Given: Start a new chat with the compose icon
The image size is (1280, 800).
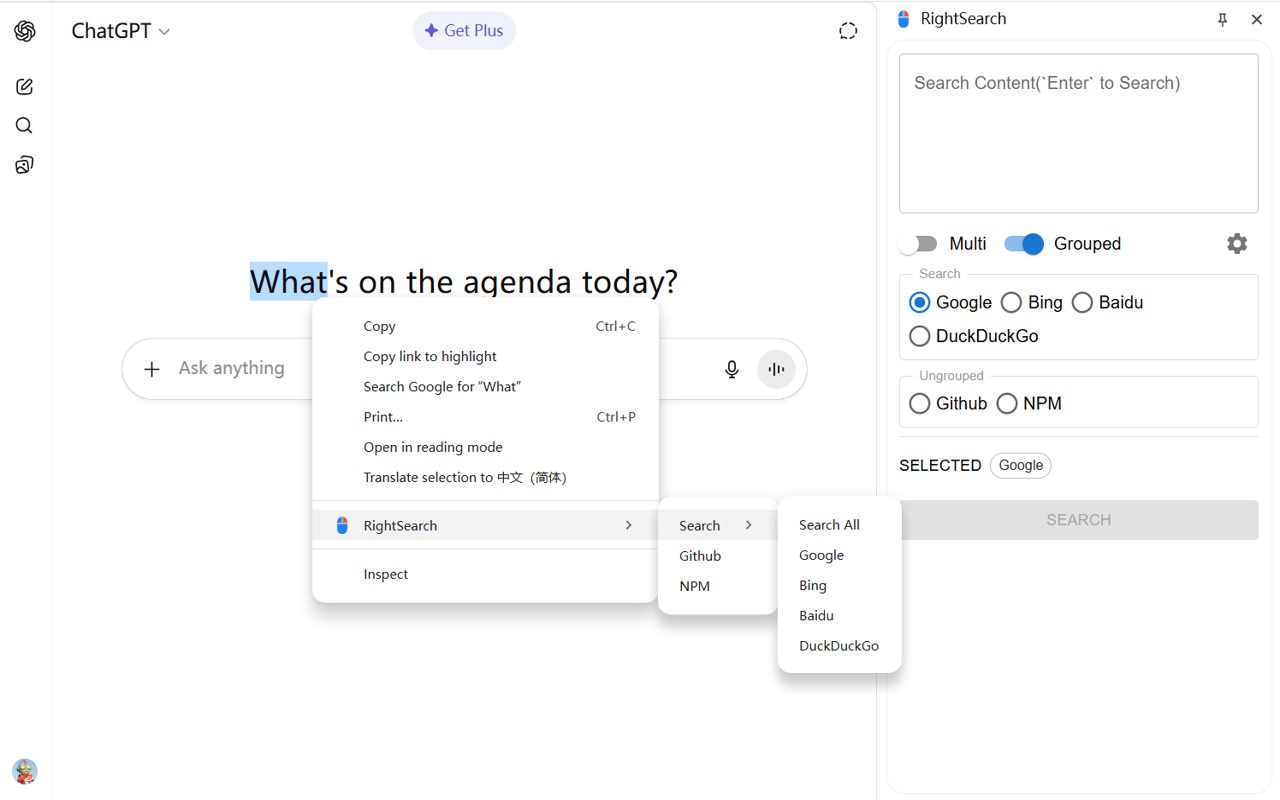Looking at the screenshot, I should pos(25,87).
